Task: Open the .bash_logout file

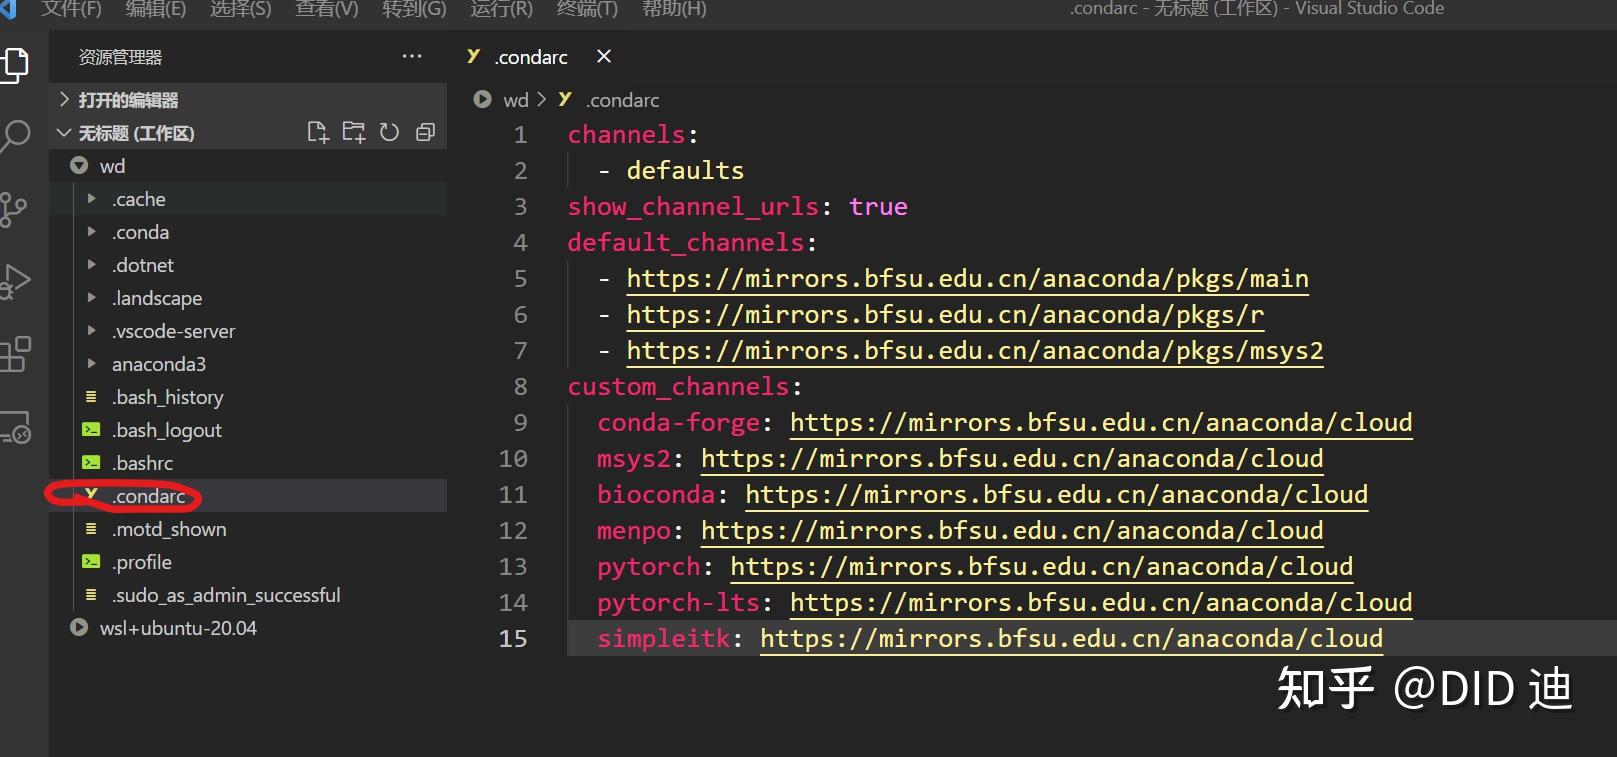Action: 248,430
